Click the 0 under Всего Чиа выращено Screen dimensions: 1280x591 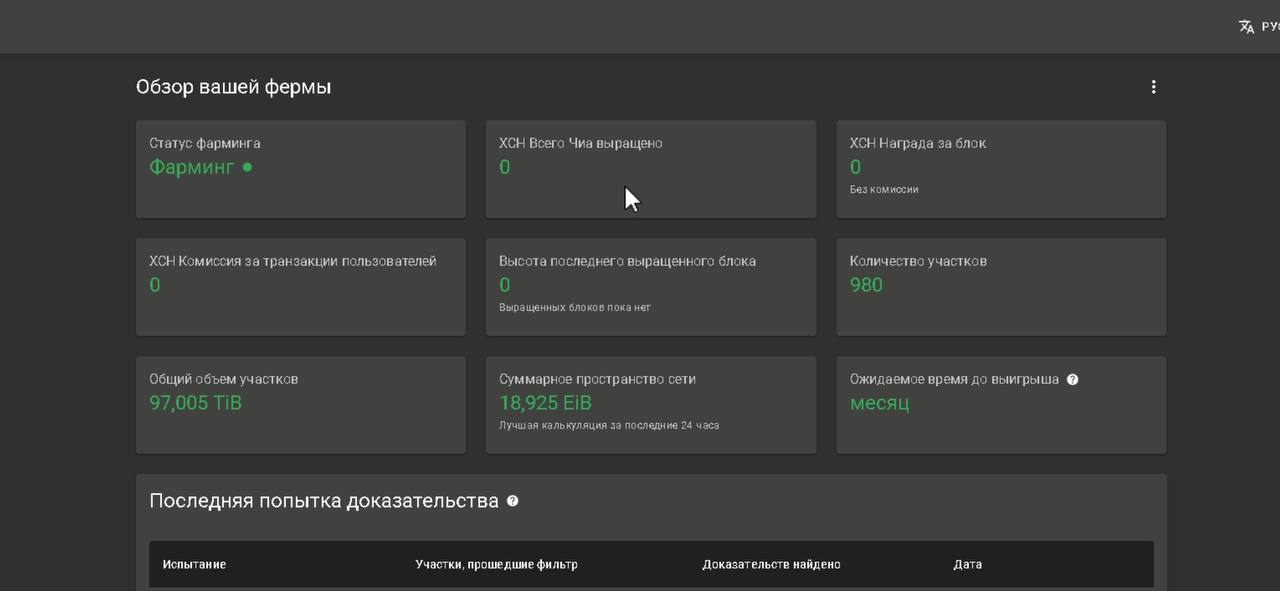pos(505,167)
